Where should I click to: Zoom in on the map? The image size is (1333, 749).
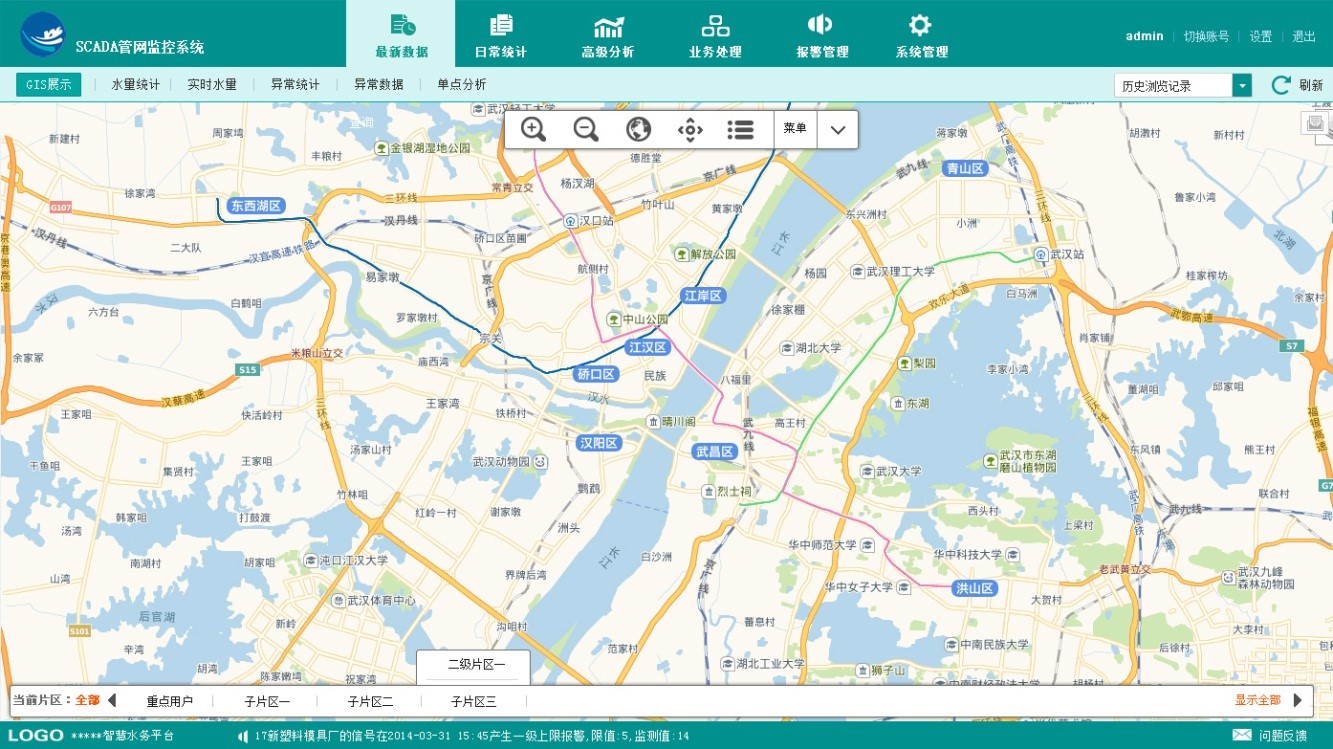coord(533,129)
